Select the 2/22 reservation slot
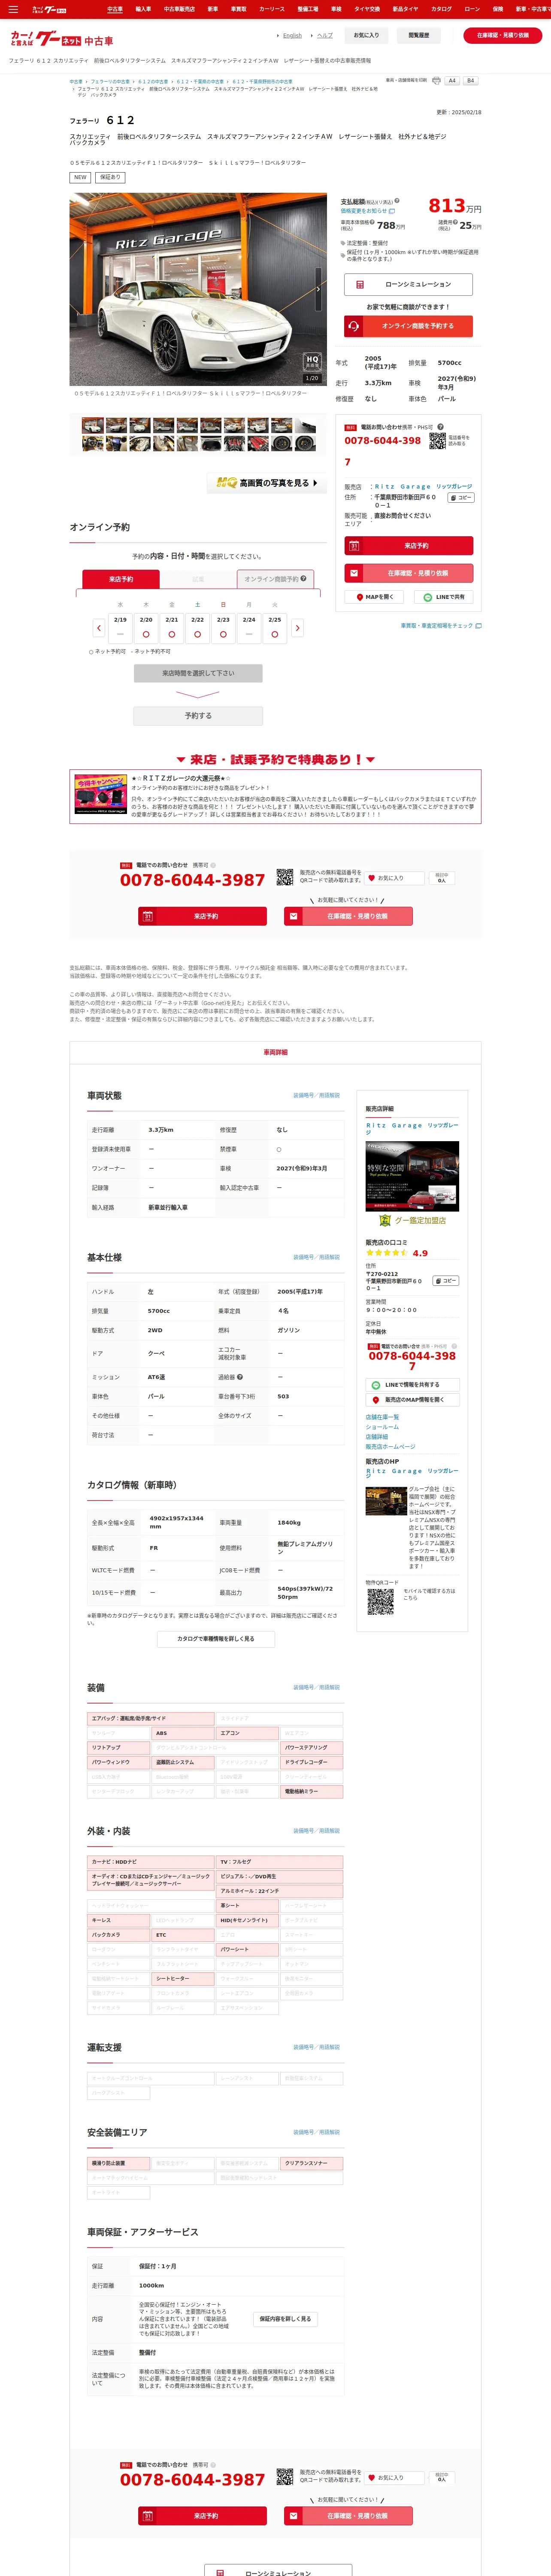Viewport: 551px width, 2576px height. (197, 628)
